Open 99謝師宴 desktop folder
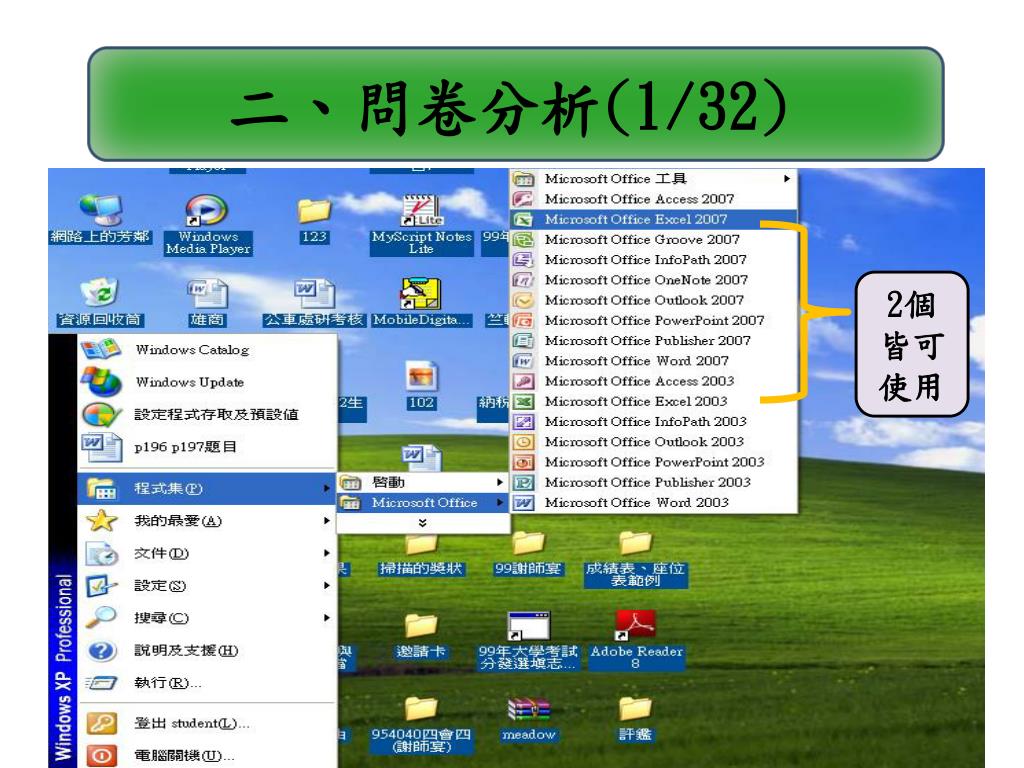 (x=528, y=552)
